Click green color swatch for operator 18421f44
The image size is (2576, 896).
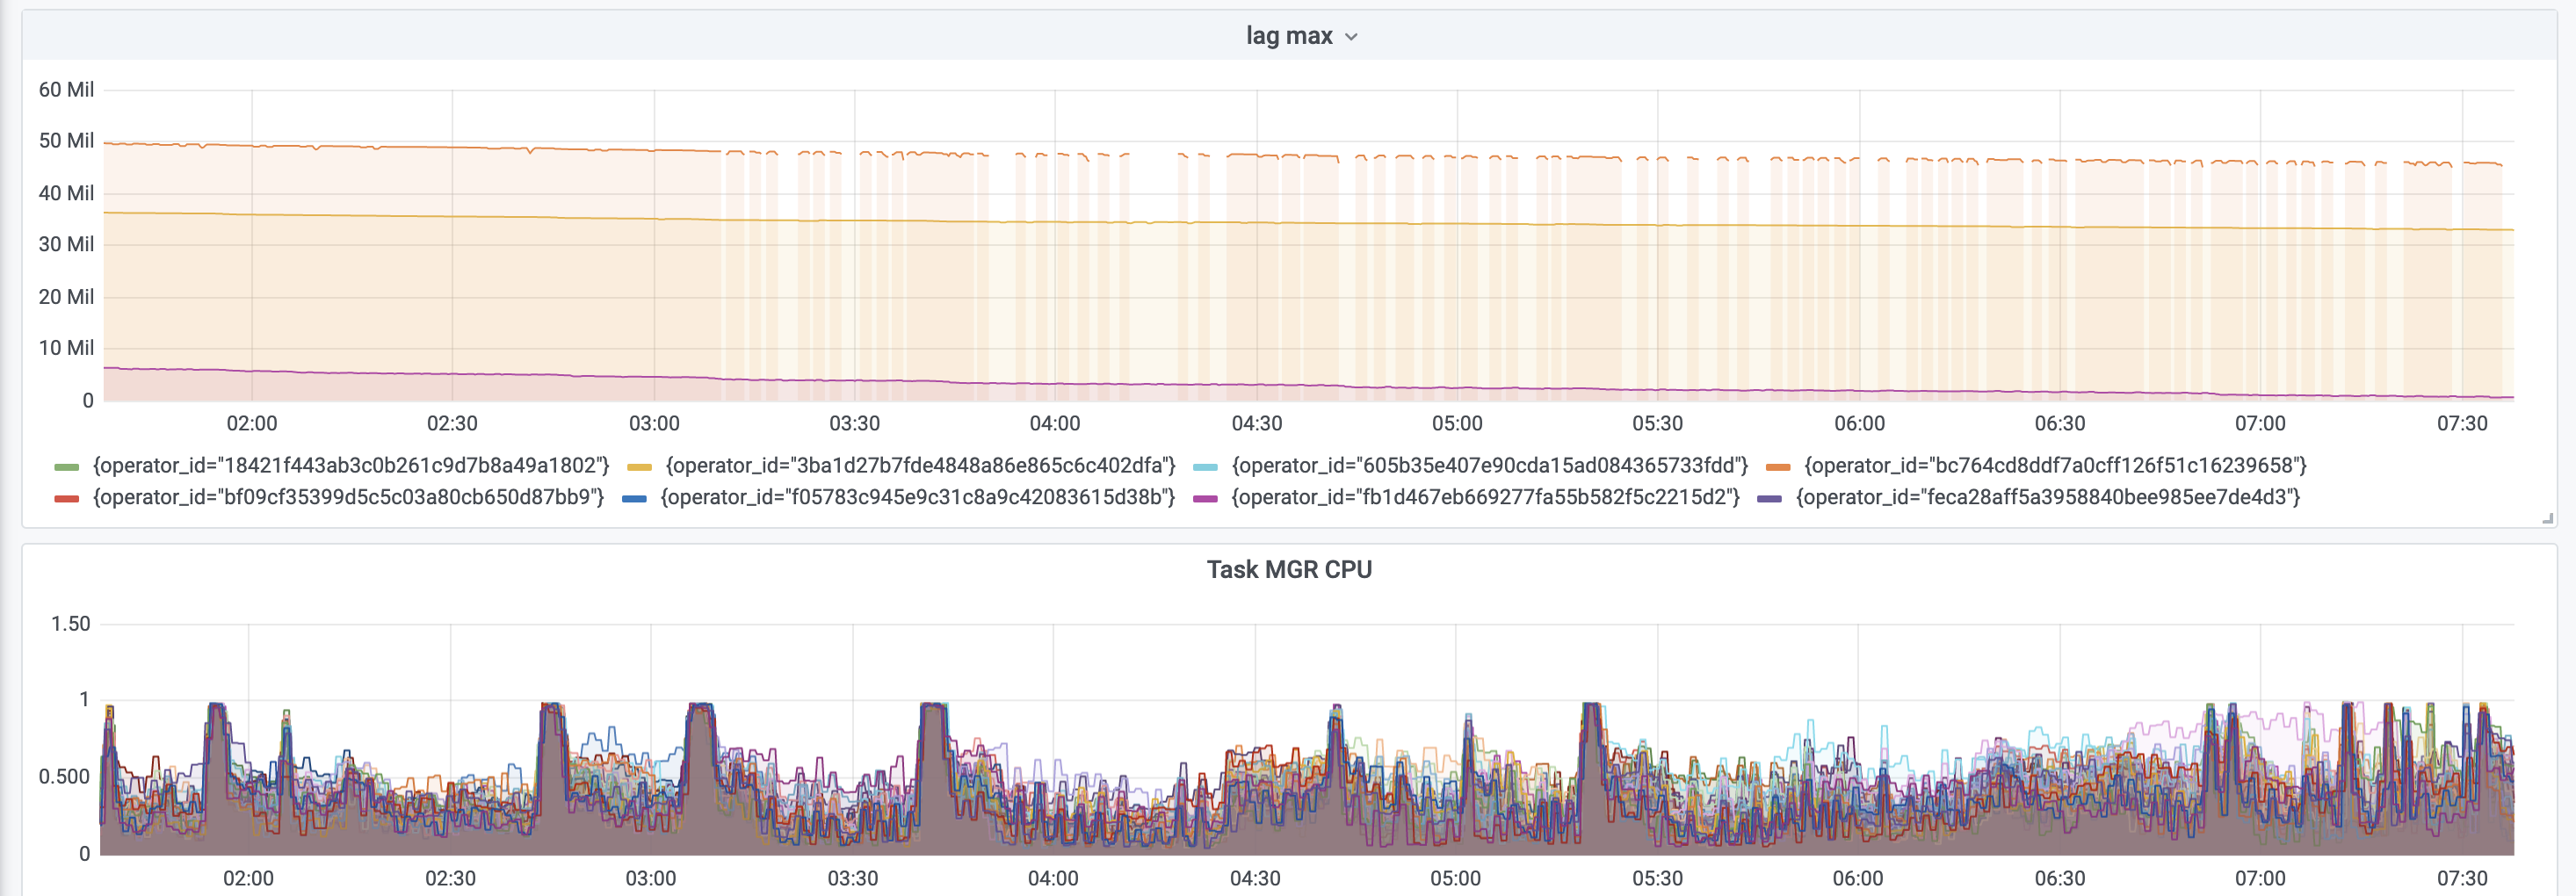point(66,467)
